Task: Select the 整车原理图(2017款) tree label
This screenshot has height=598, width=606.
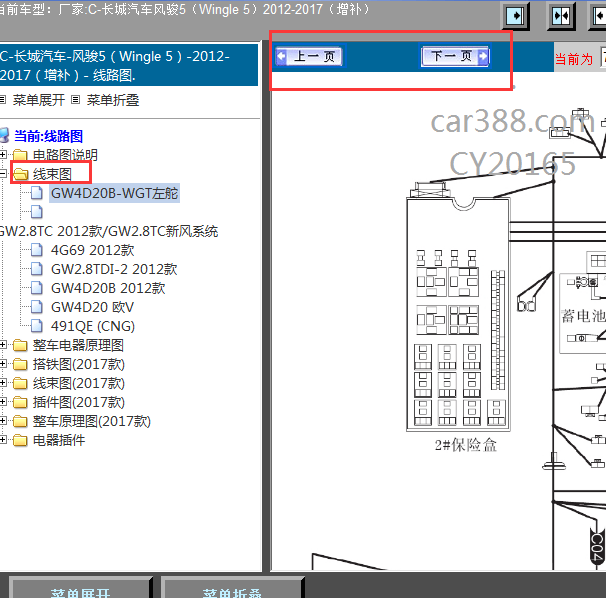Action: 92,421
